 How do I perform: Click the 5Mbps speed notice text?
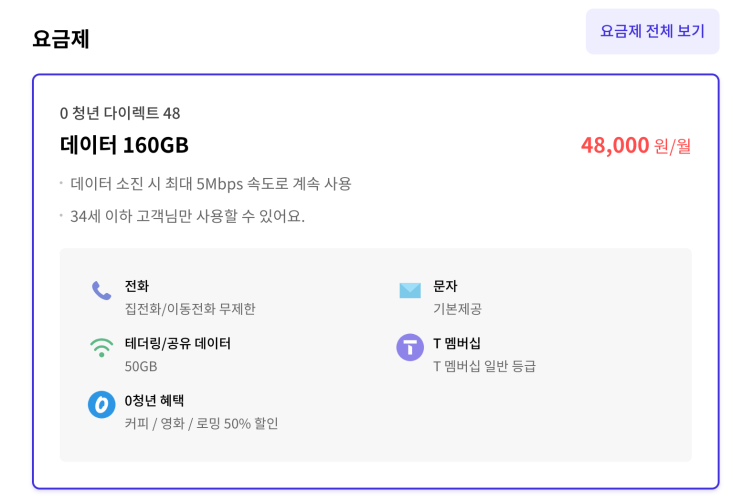click(211, 184)
